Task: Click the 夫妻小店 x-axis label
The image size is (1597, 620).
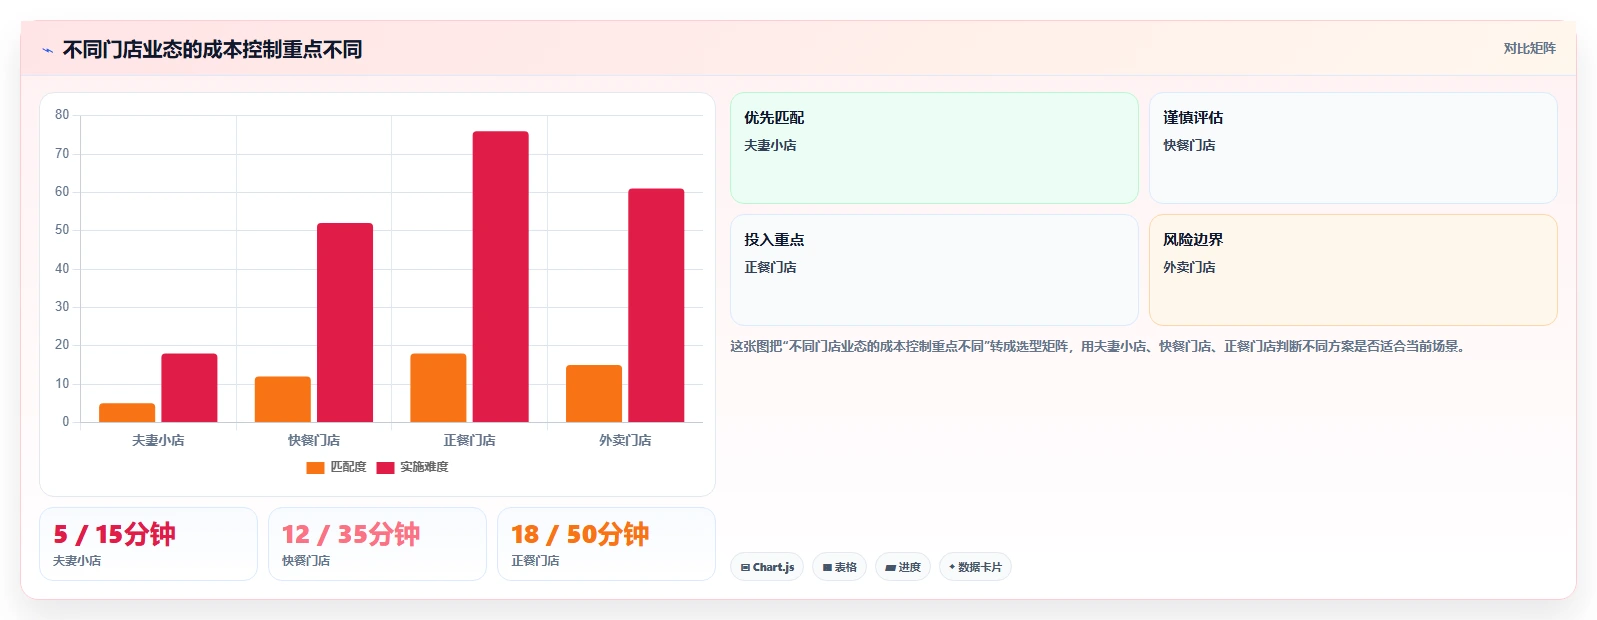Action: (x=158, y=440)
